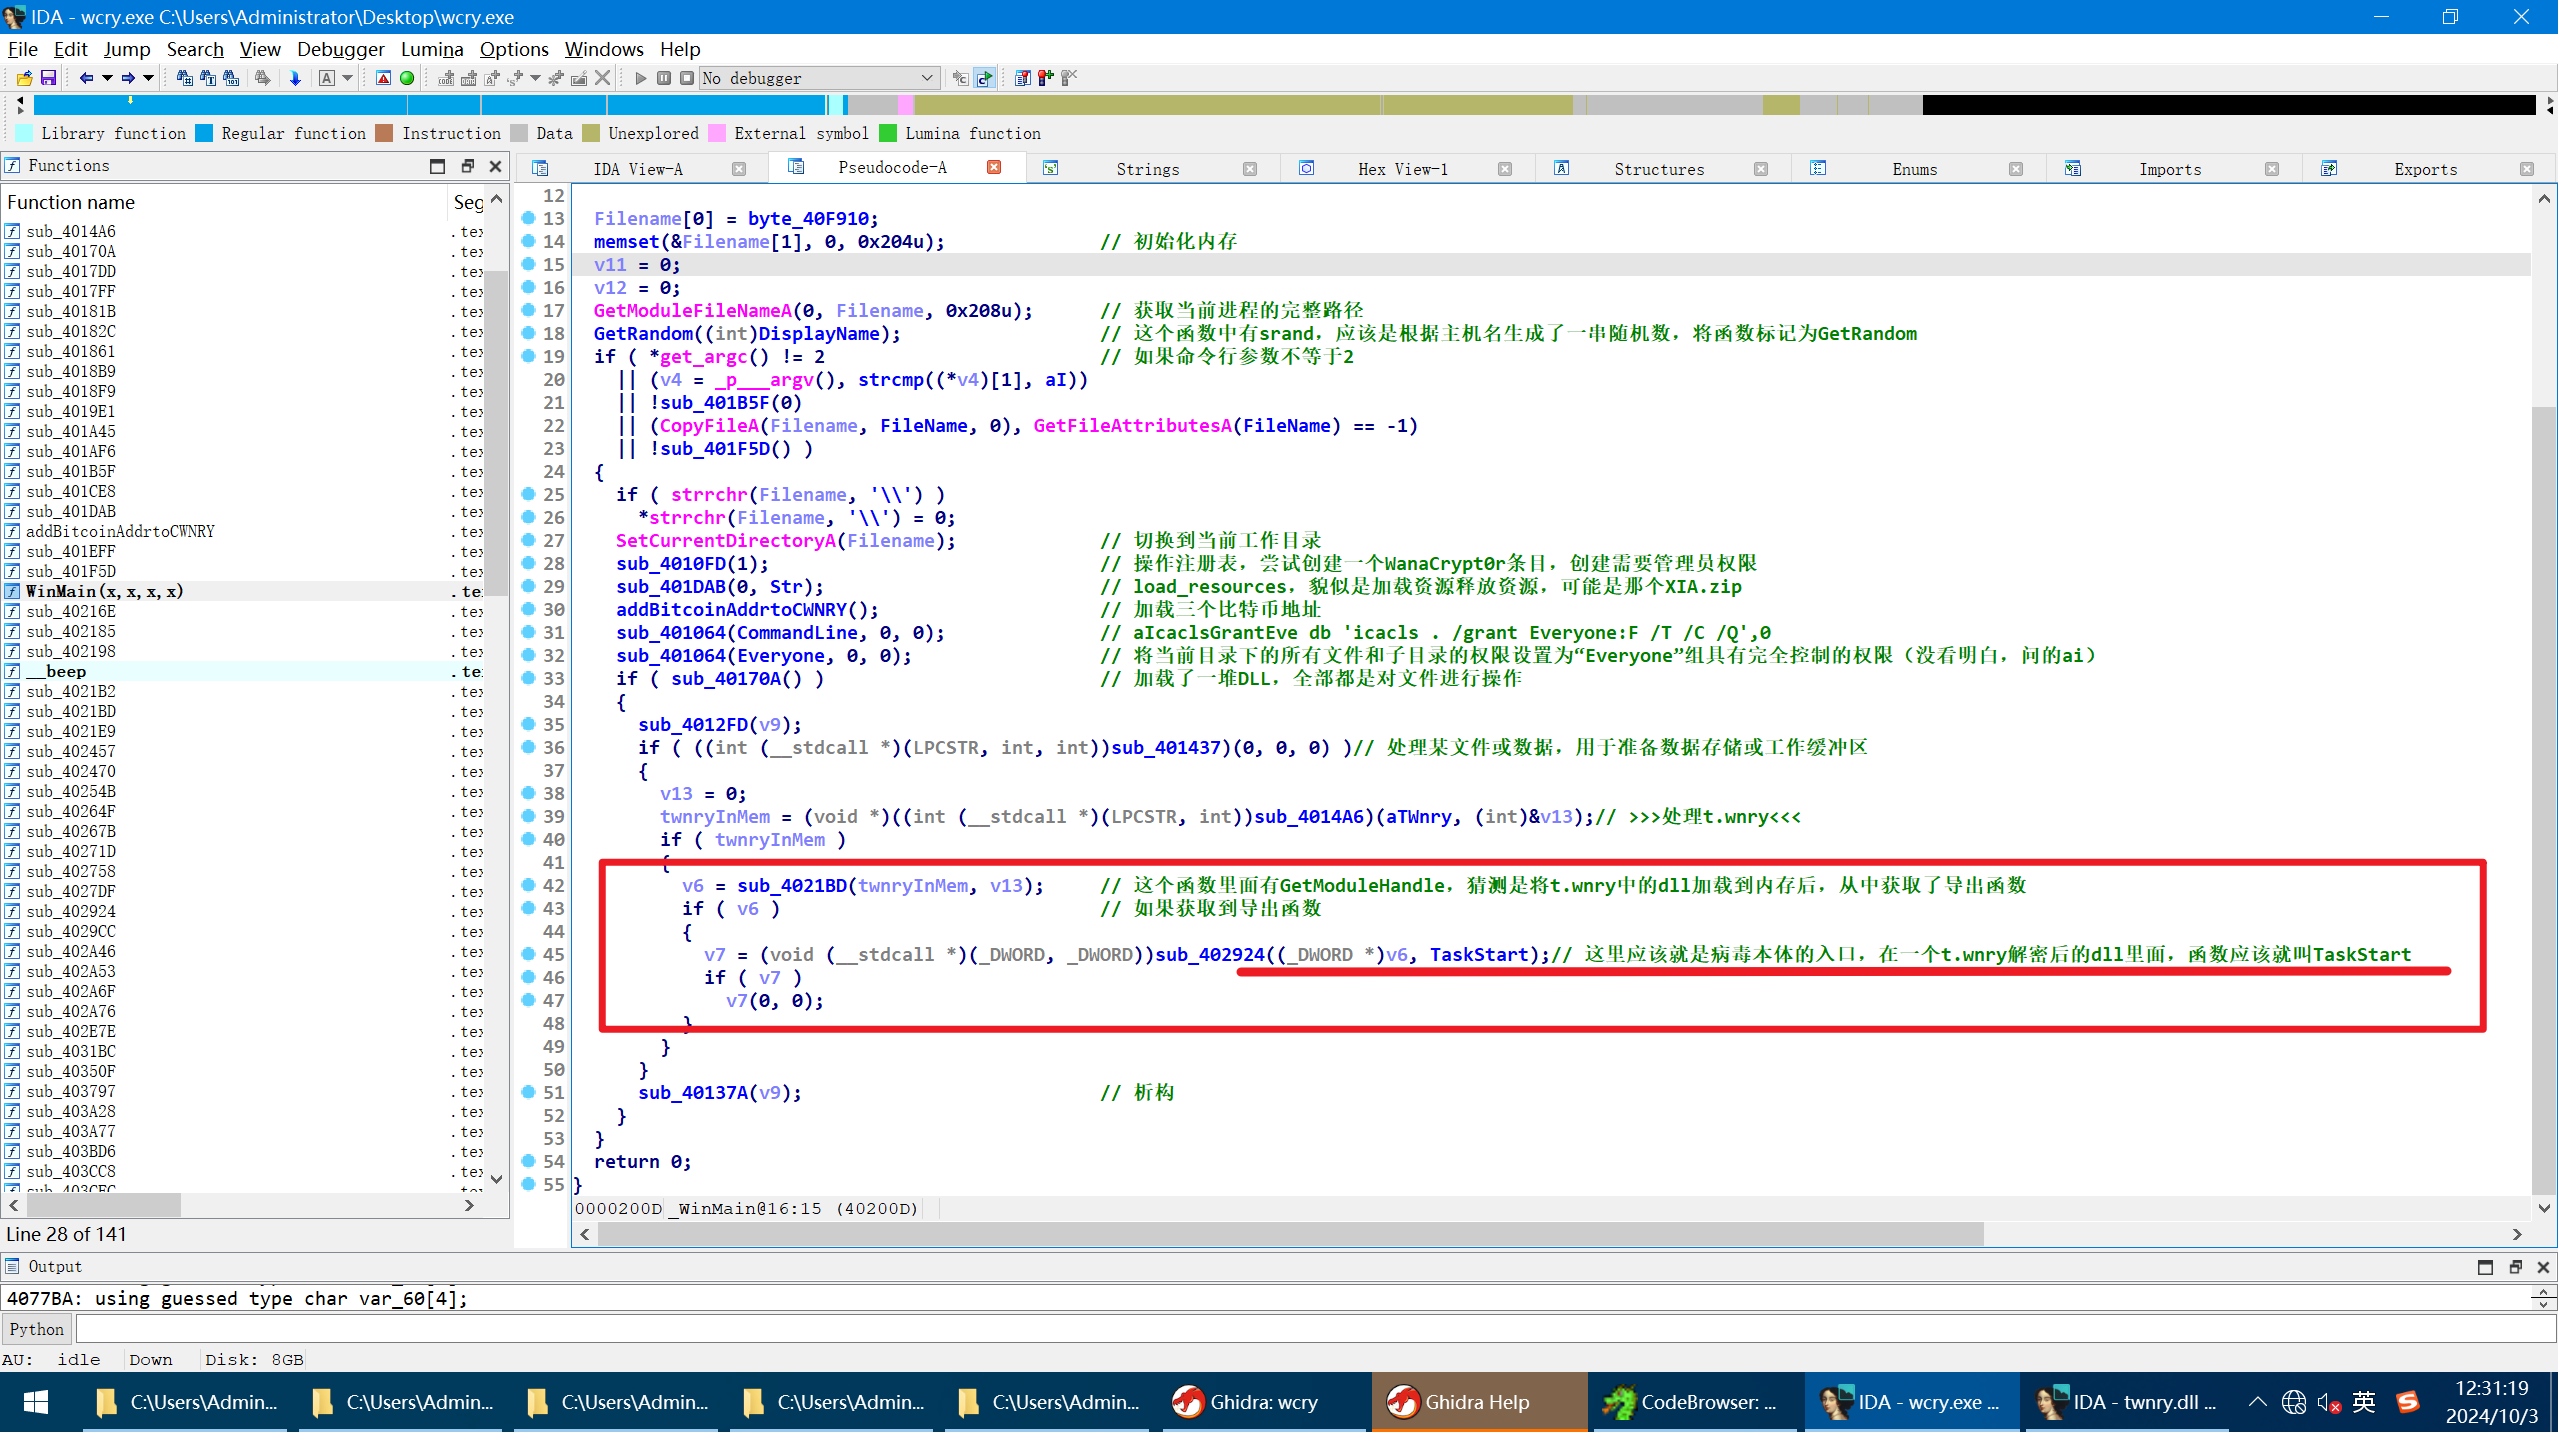Open the Debugger menu
This screenshot has height=1432, width=2558.
340,49
